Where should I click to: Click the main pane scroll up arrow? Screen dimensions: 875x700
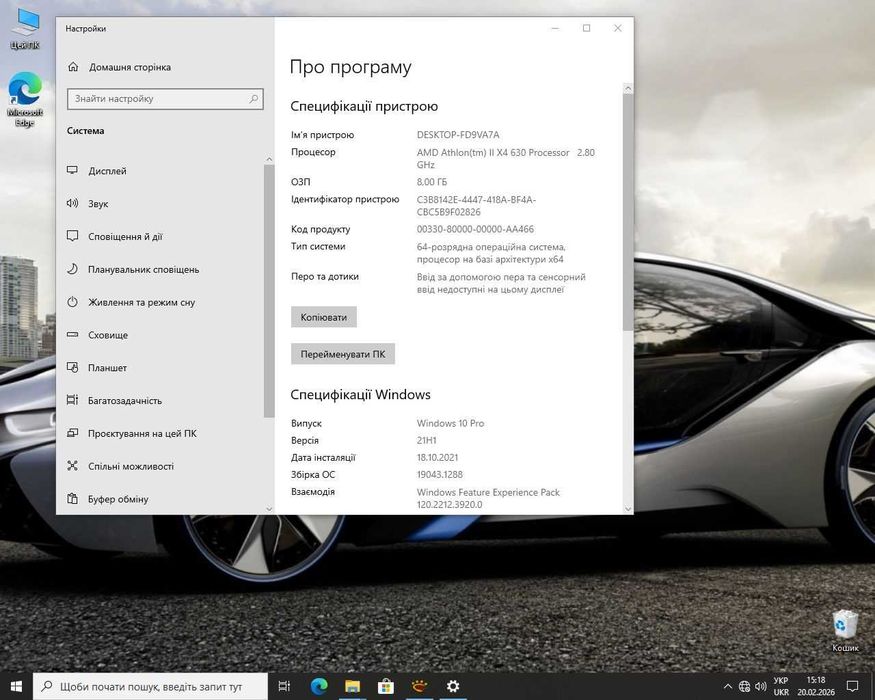628,89
